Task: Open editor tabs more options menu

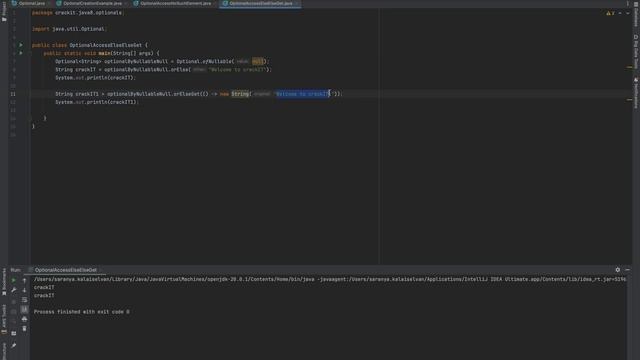Action: [628, 3]
